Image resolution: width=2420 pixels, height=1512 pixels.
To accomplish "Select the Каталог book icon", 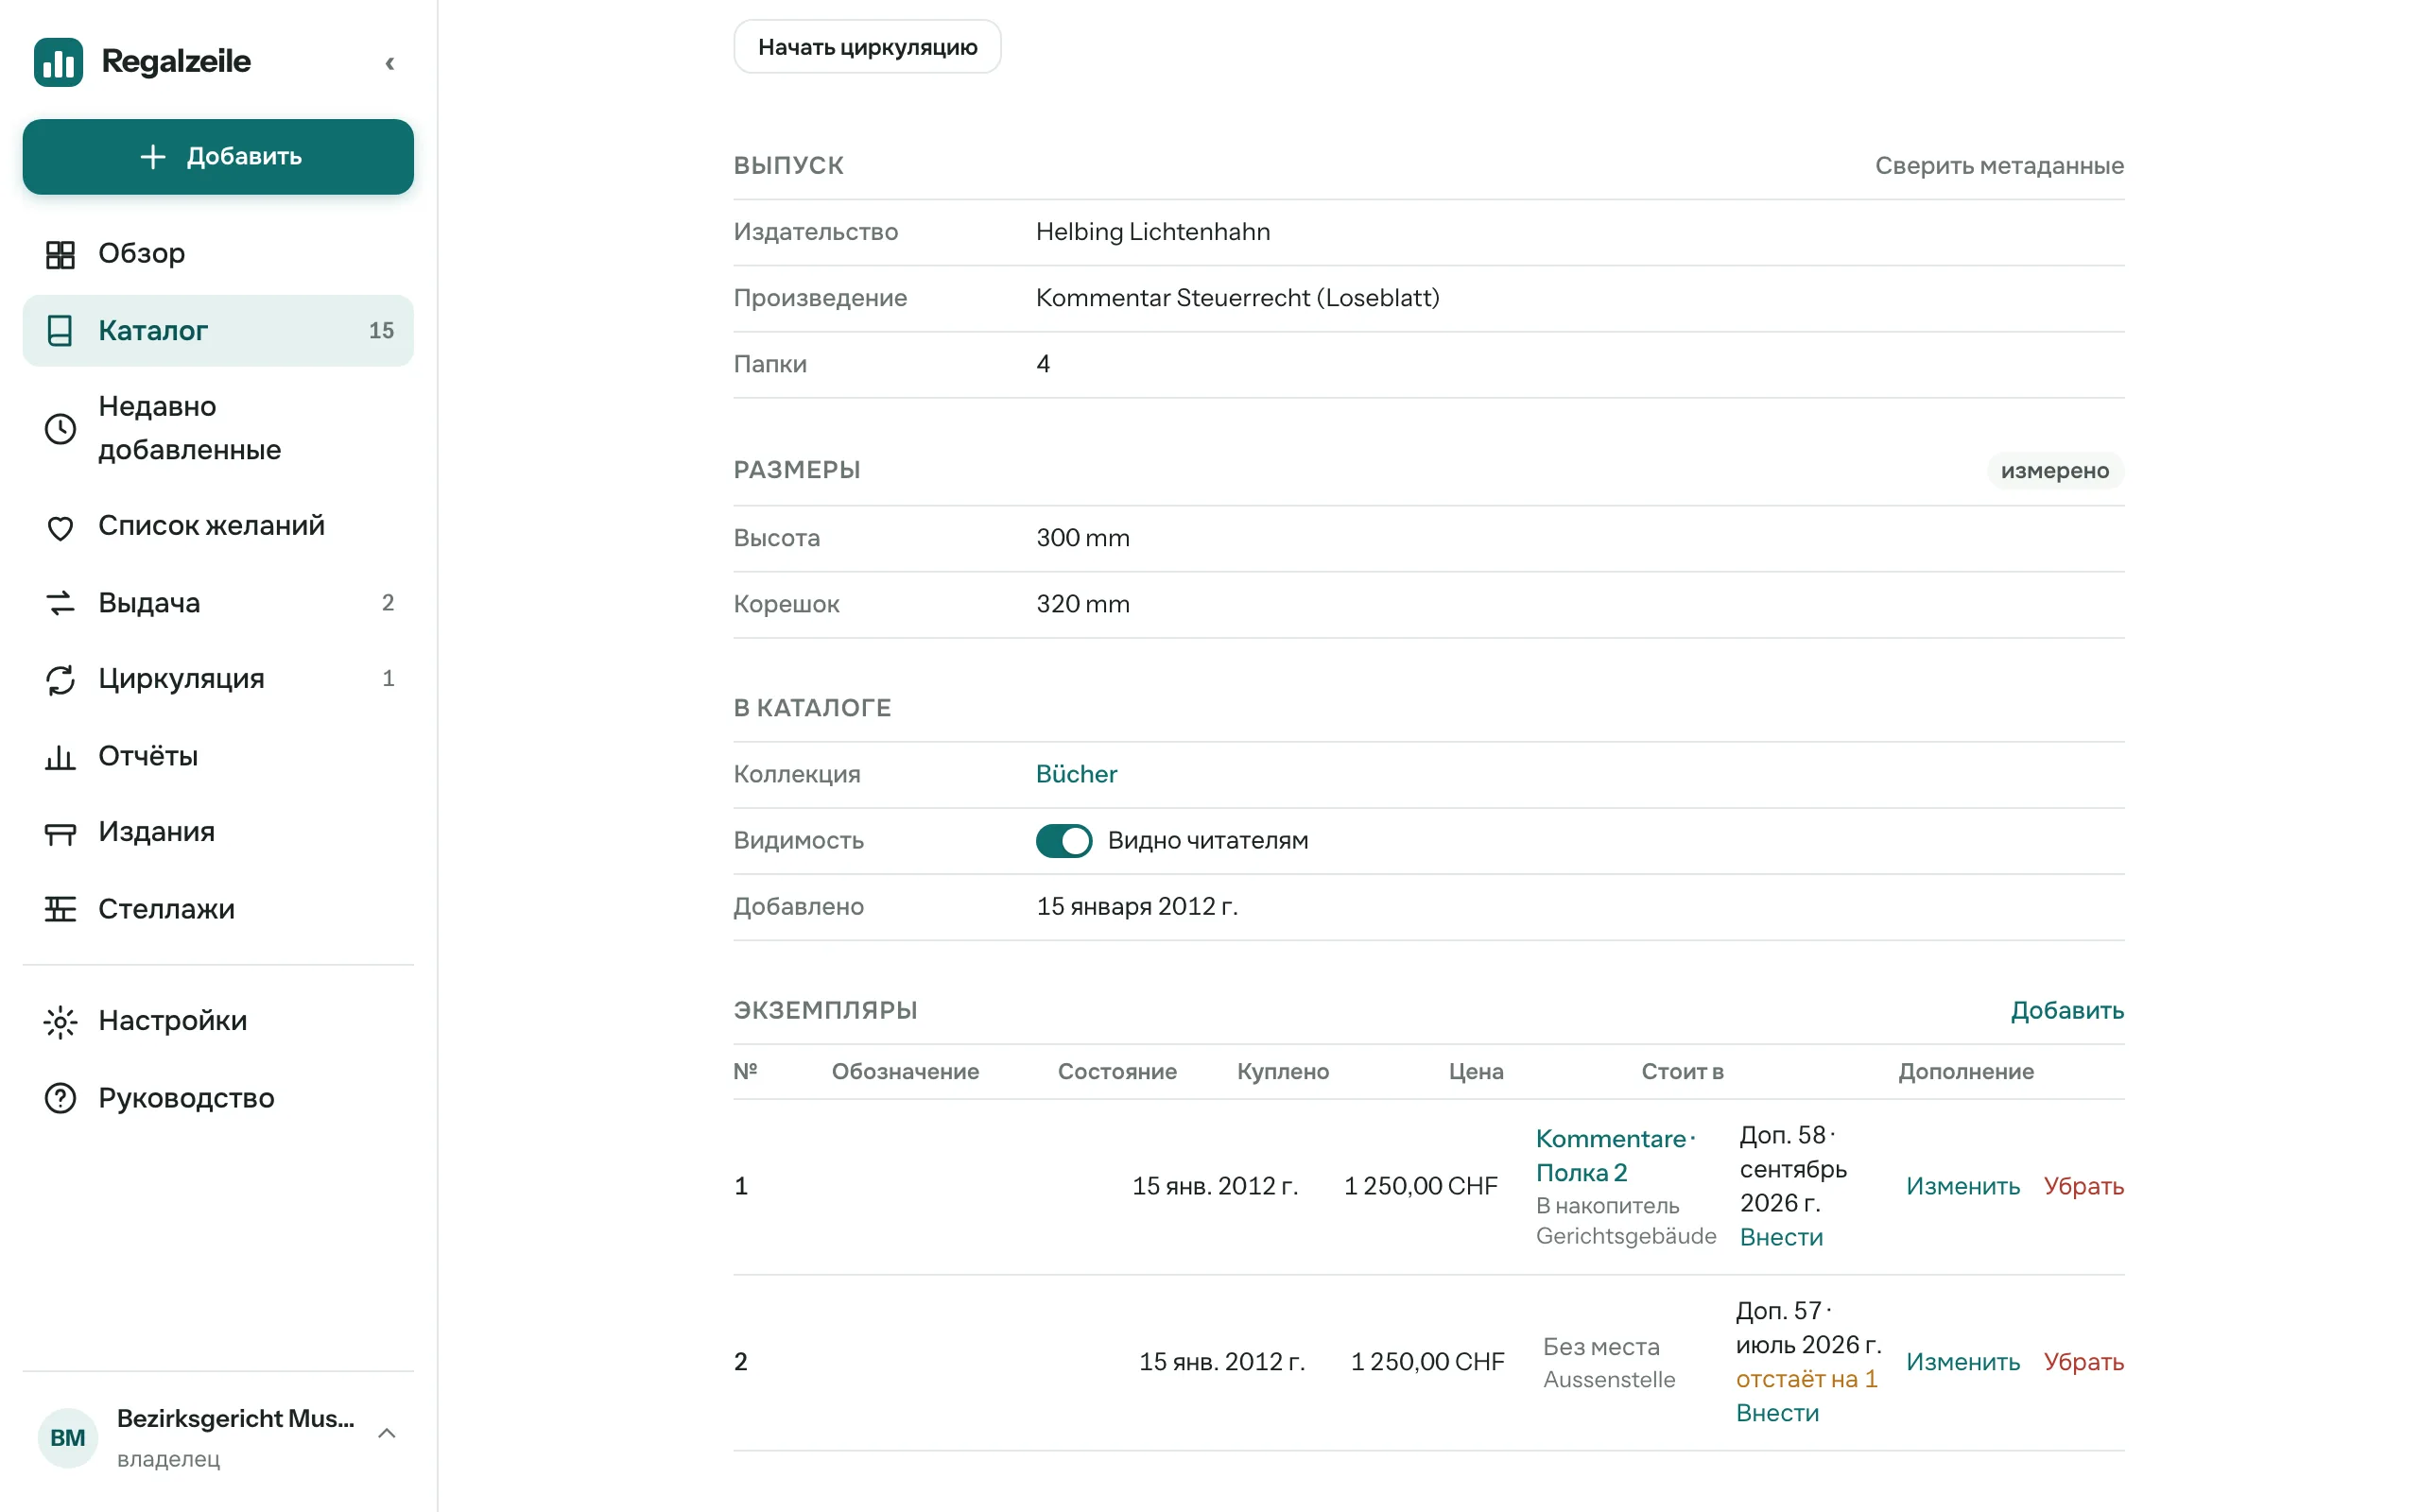I will pyautogui.click(x=60, y=331).
